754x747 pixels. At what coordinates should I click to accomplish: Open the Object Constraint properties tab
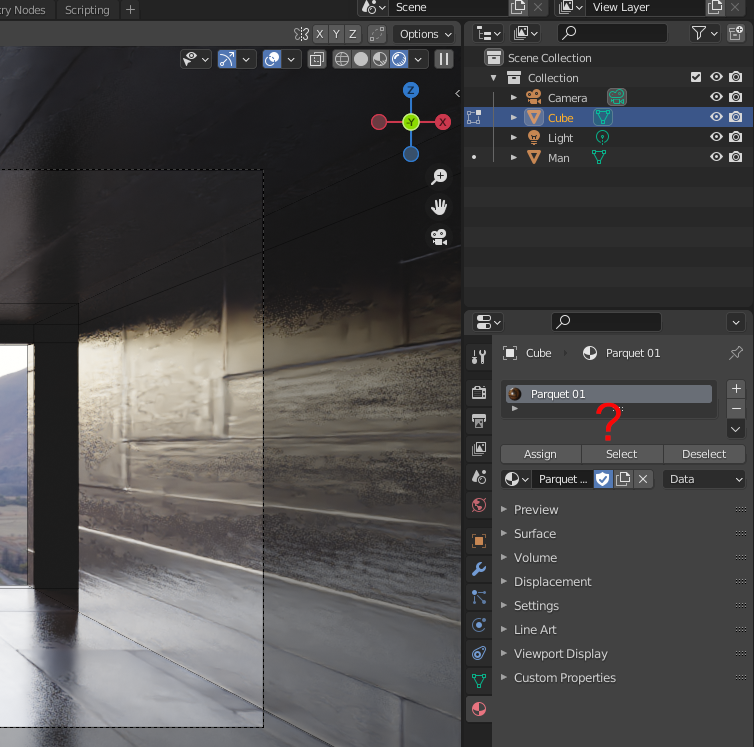pyautogui.click(x=479, y=653)
